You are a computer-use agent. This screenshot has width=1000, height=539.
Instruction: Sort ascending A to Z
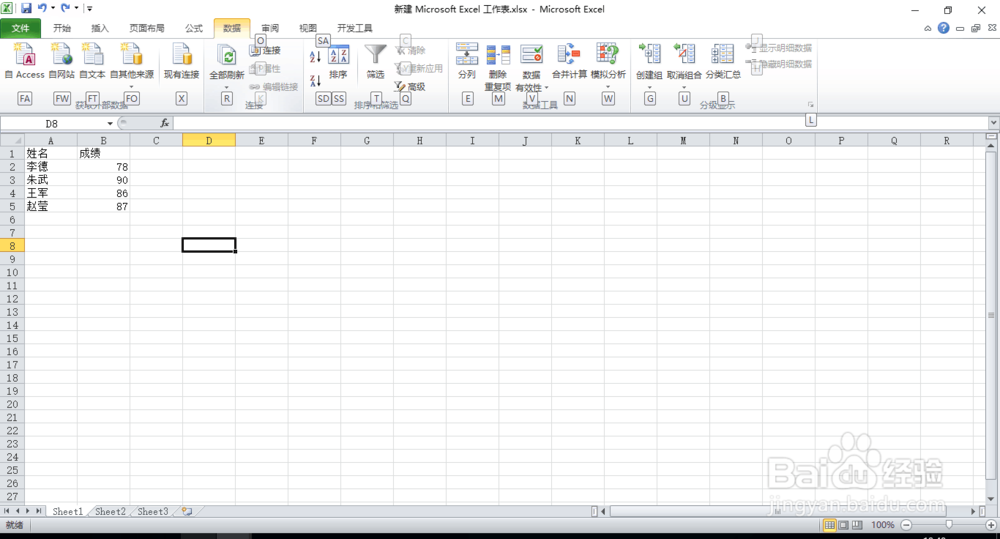(x=315, y=57)
